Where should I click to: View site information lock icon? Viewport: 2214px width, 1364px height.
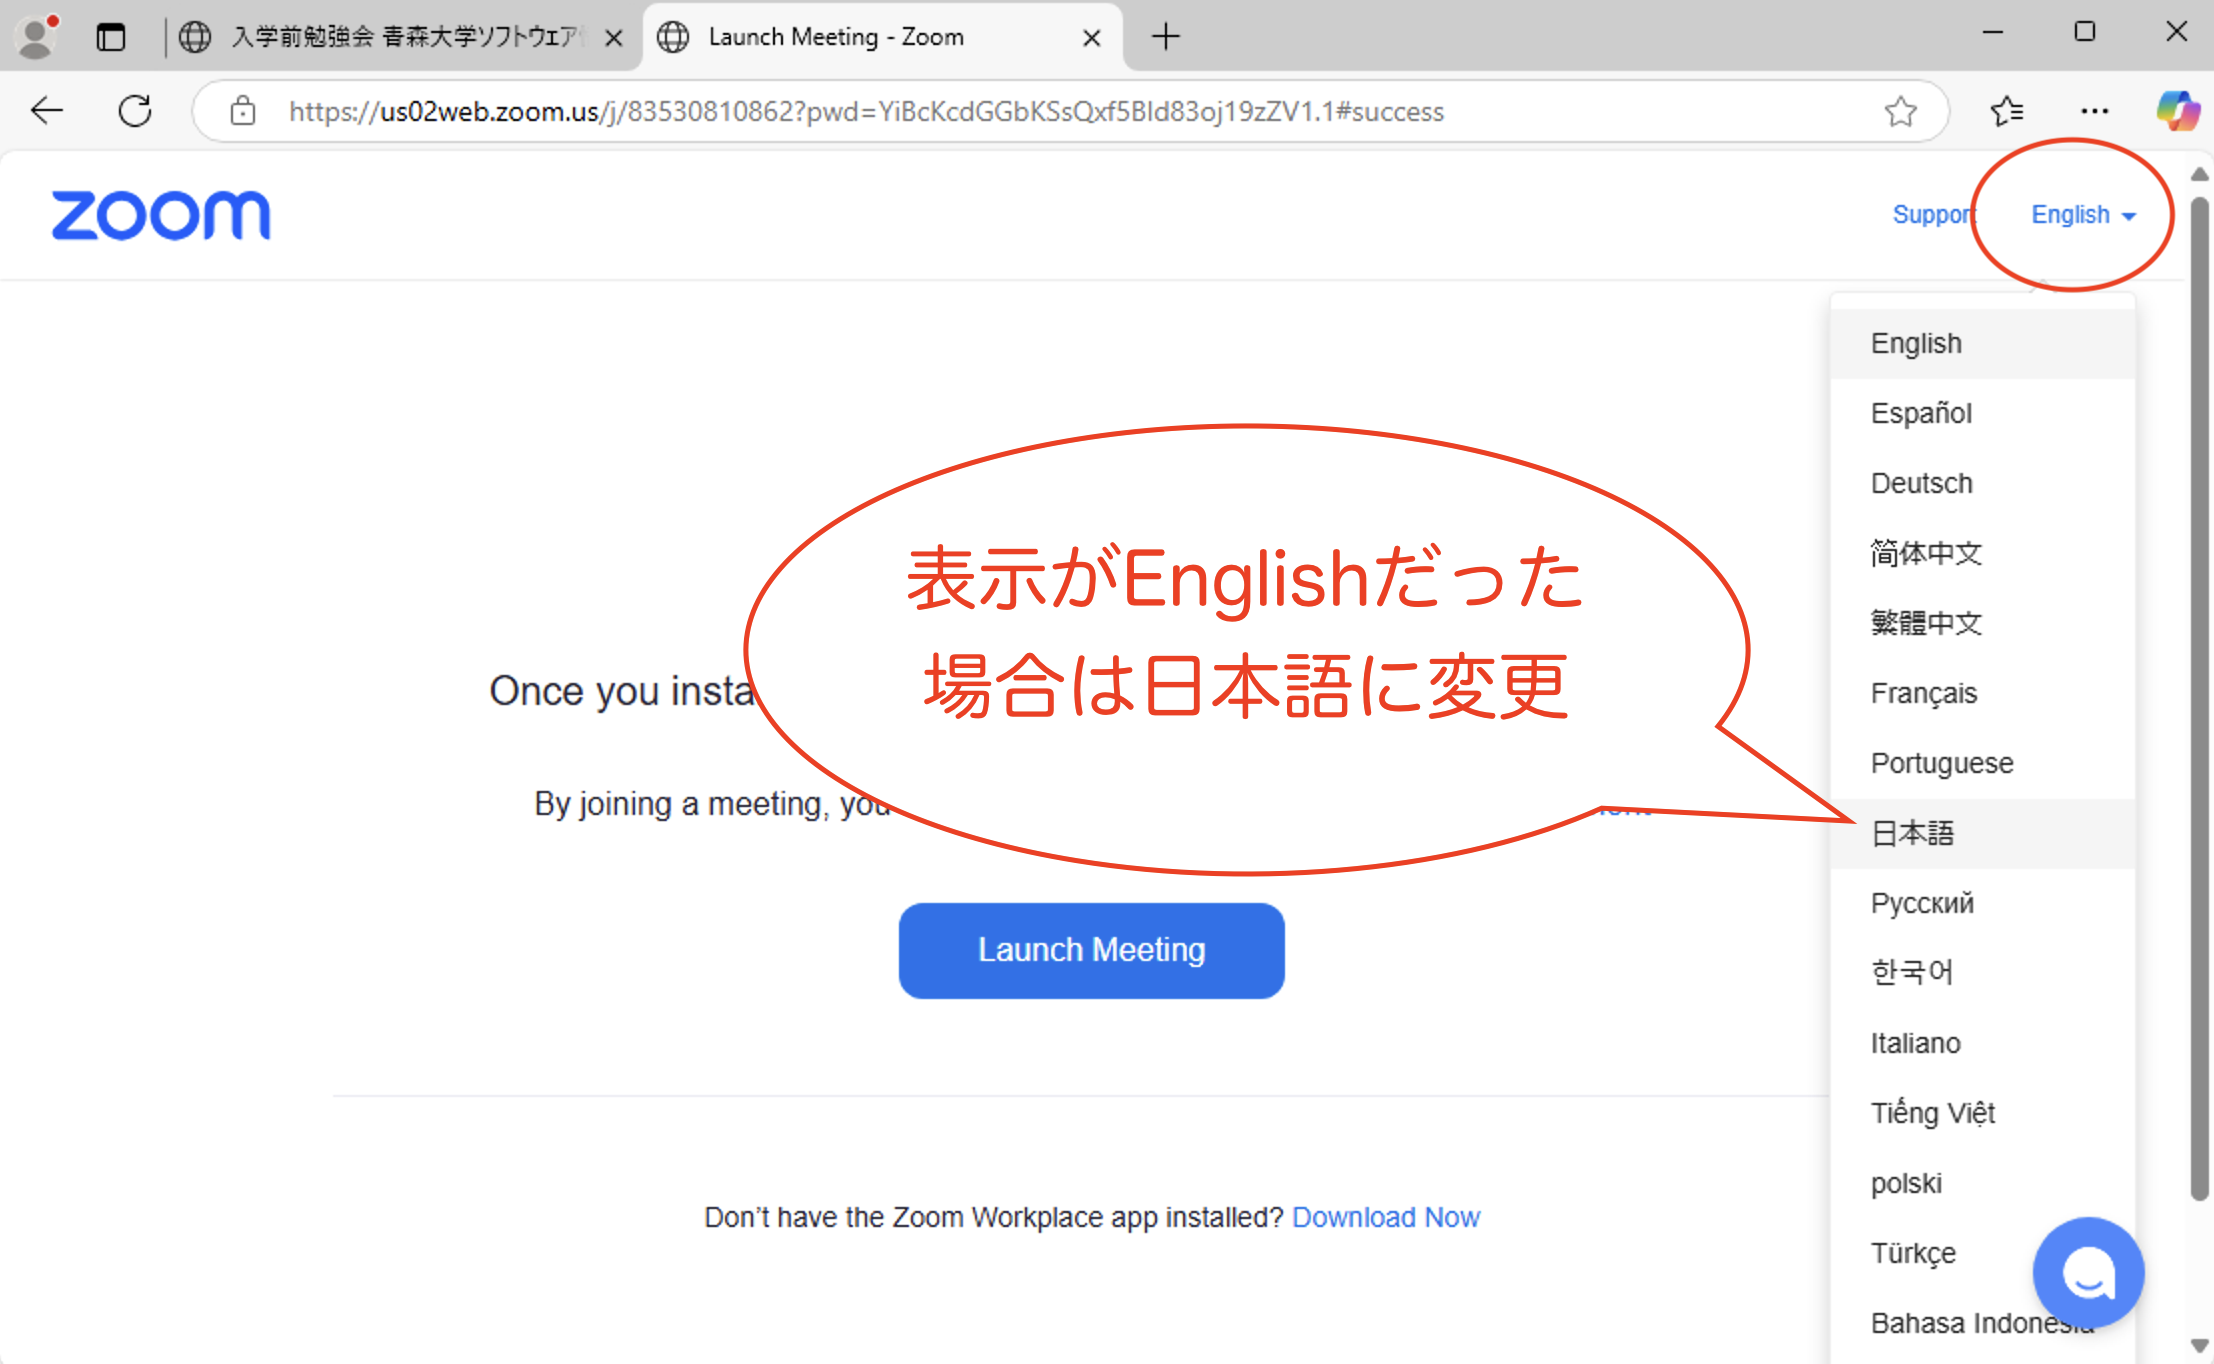[x=243, y=111]
